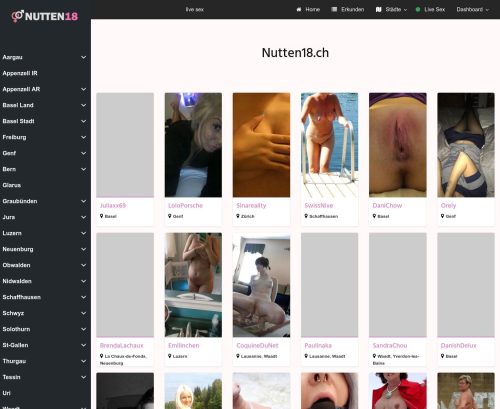Click the Erkunden list icon
This screenshot has width=500, height=409.
[334, 9]
